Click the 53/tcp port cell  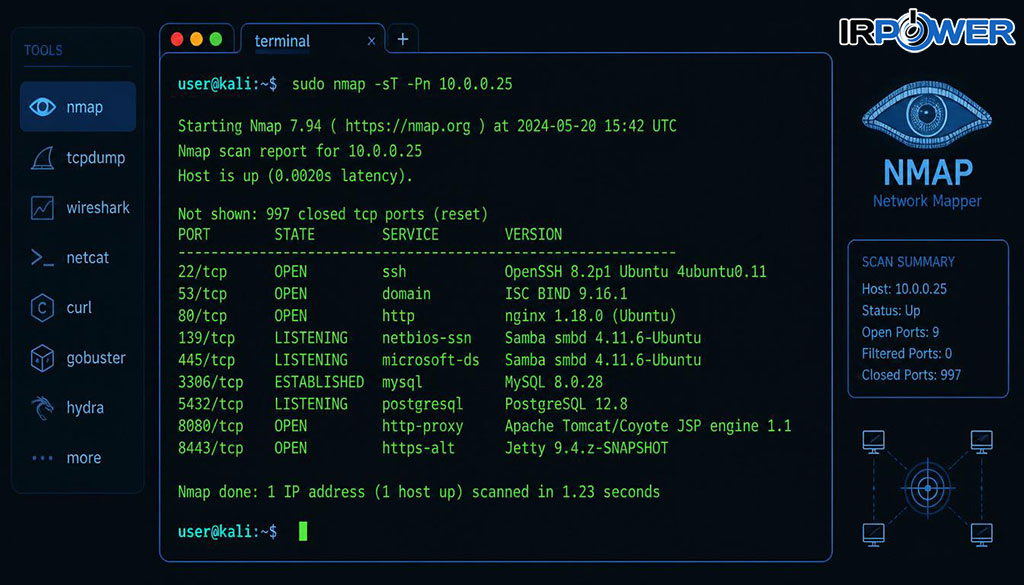pyautogui.click(x=202, y=294)
